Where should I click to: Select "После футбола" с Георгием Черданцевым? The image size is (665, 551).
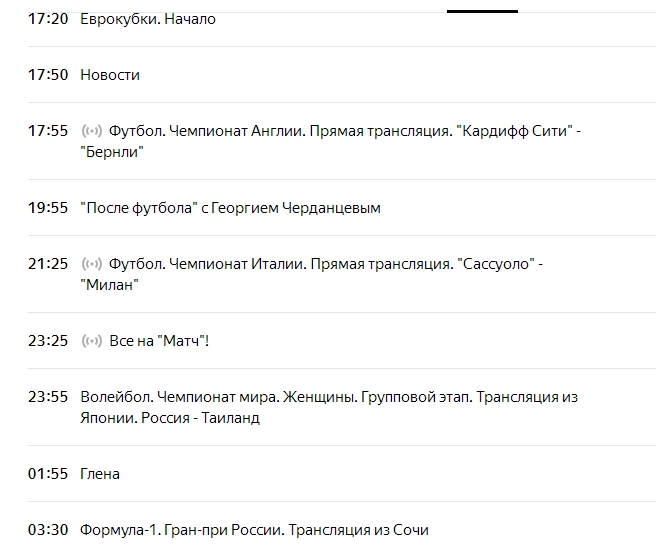point(230,208)
